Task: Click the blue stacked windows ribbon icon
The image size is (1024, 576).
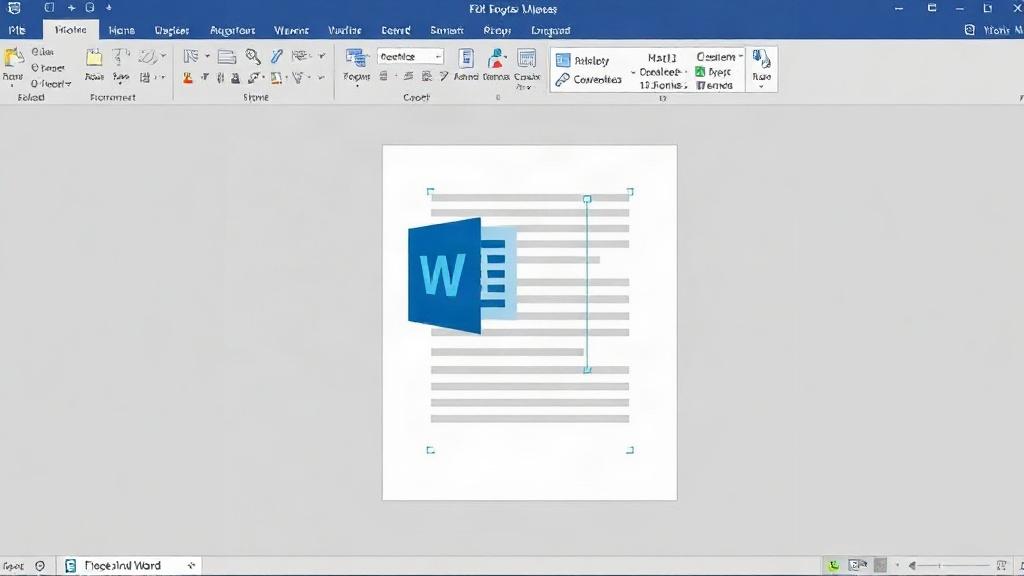Action: [357, 58]
